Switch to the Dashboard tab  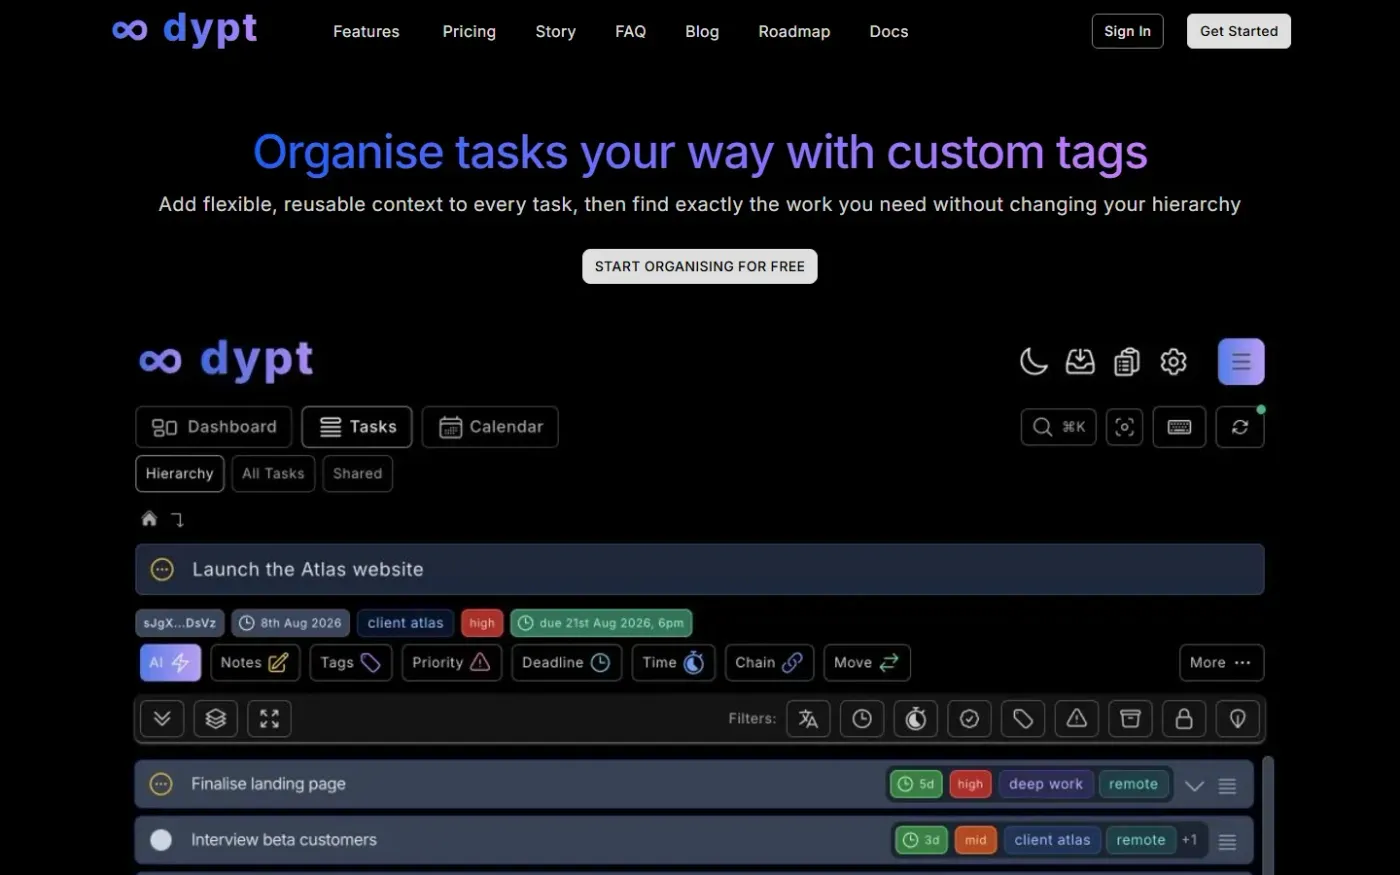click(214, 427)
